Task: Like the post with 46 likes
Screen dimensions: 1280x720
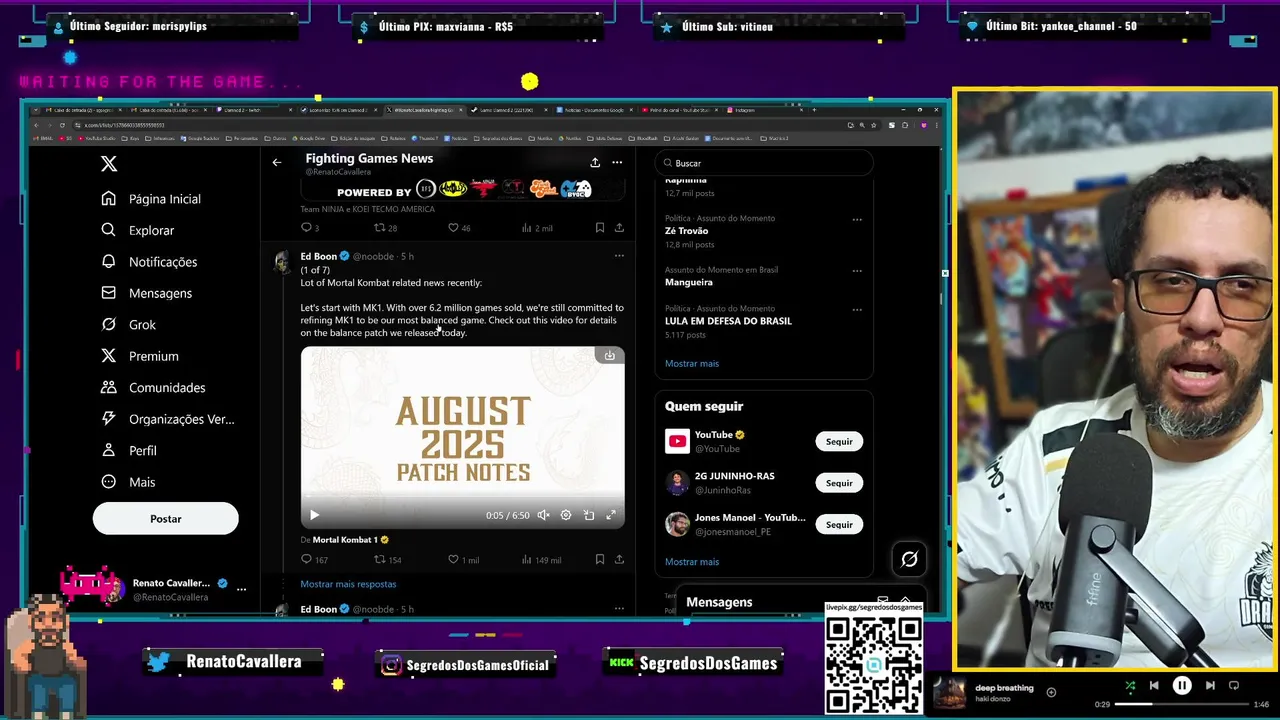Action: (x=459, y=228)
